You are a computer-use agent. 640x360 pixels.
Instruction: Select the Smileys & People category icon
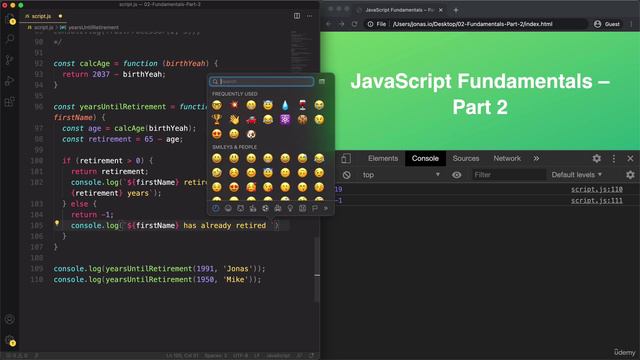click(x=228, y=209)
